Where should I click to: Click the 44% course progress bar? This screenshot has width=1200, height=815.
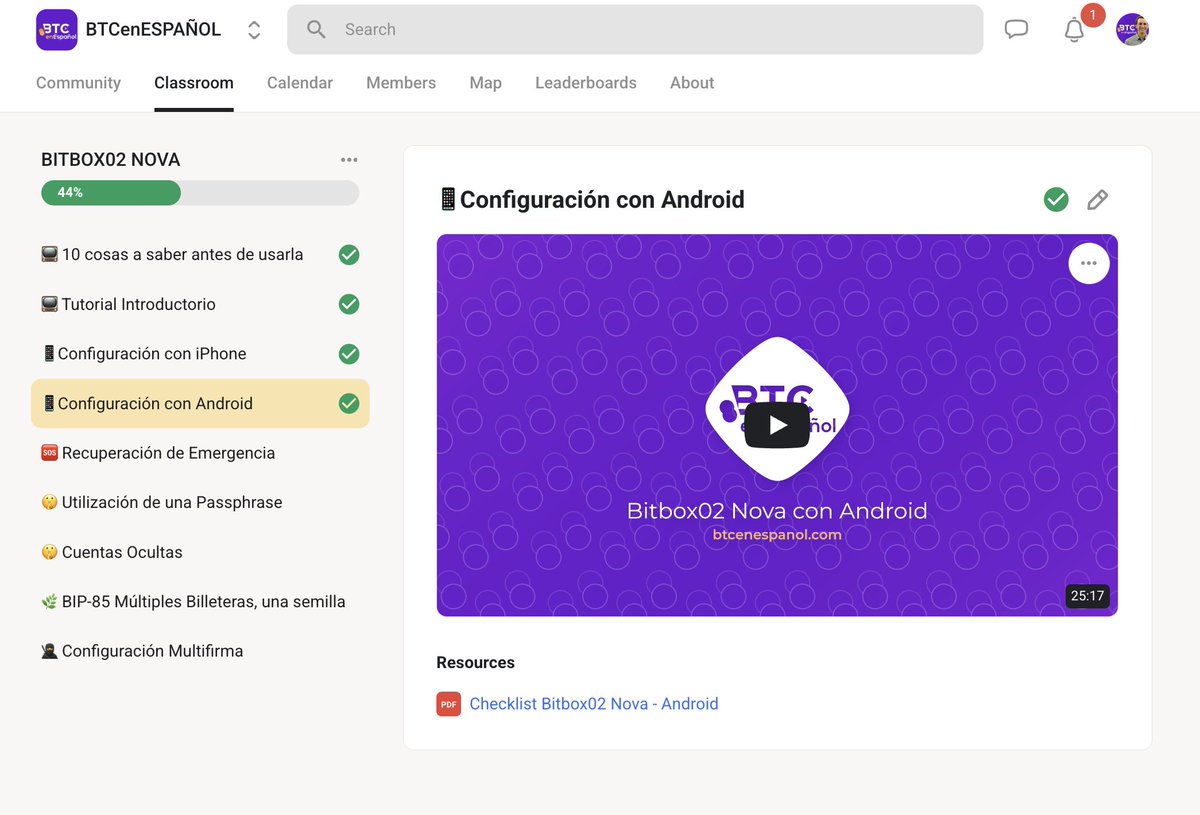(200, 193)
